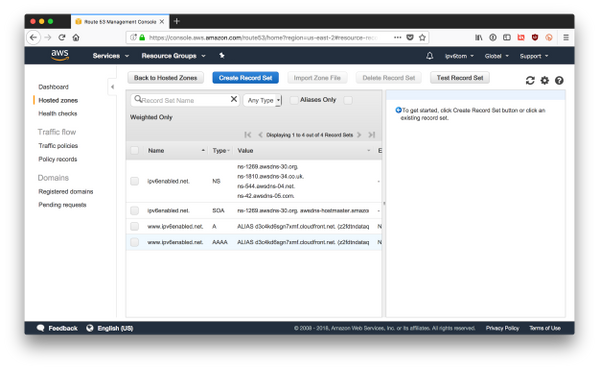This screenshot has height=369, width=599.
Task: Open the help question mark icon
Action: 559,80
